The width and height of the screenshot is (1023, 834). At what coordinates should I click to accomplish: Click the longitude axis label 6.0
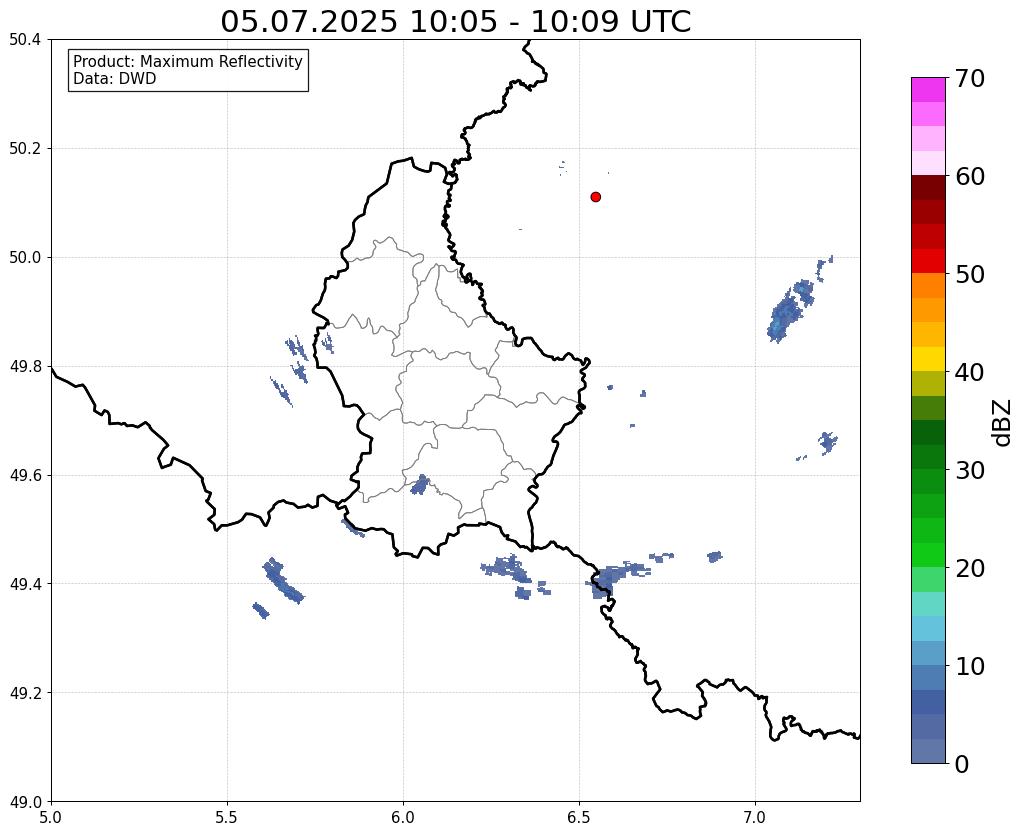pos(403,818)
